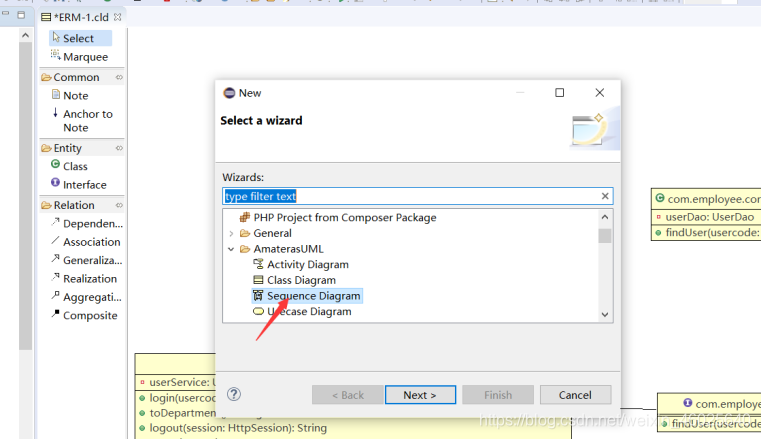
Task: Pin the Common palette drawer
Action: pyautogui.click(x=119, y=78)
